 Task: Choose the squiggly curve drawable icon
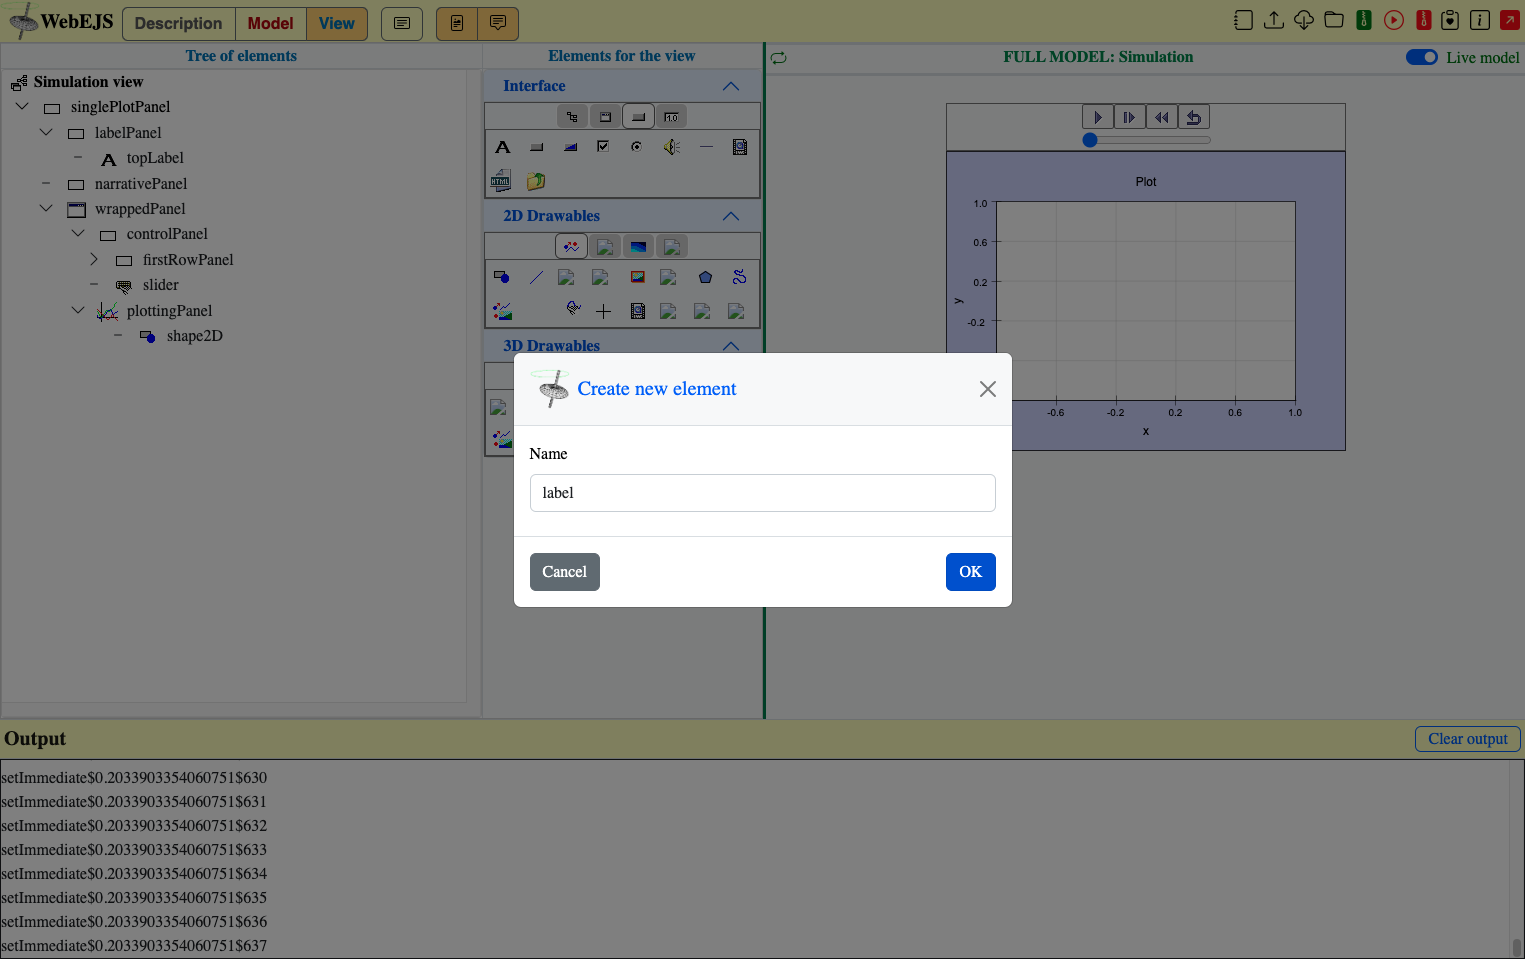point(739,277)
